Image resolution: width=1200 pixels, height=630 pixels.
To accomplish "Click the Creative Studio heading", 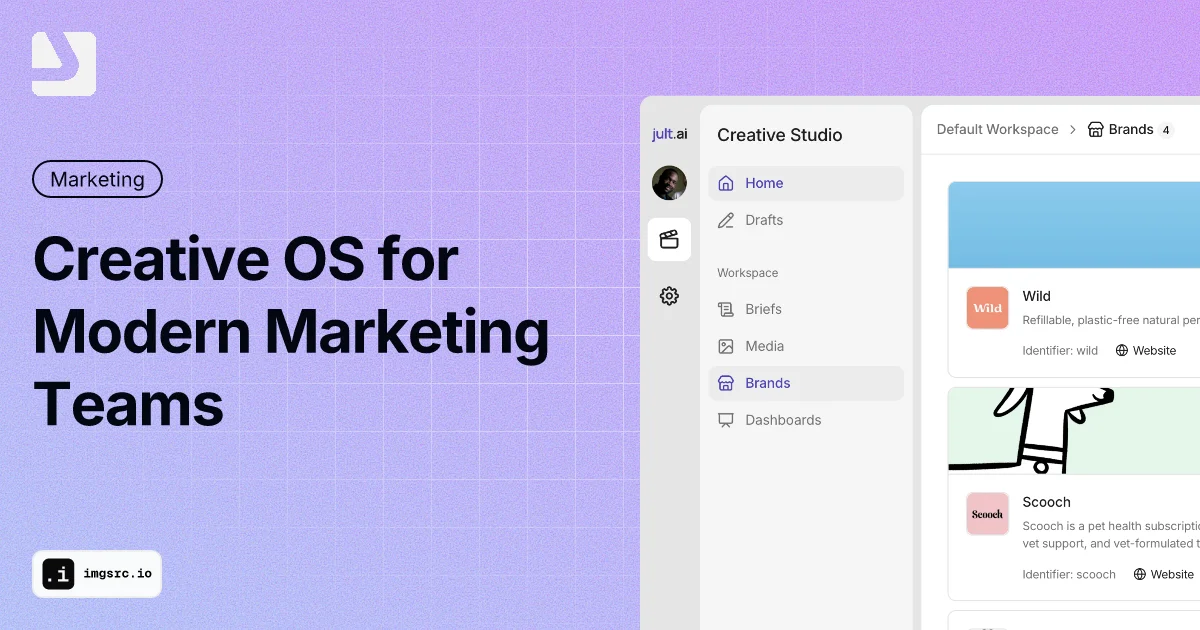I will coord(780,135).
